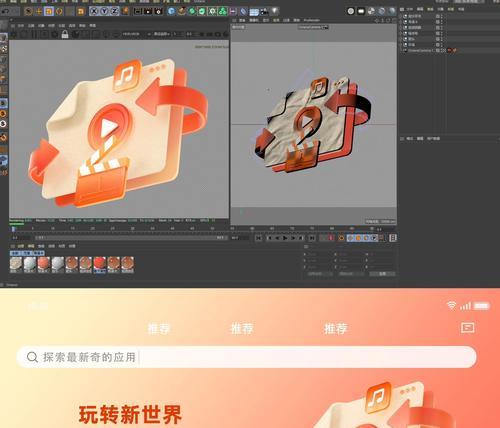The width and height of the screenshot is (500, 428).
Task: Toggle the Autokeying orange button
Action: click(x=341, y=238)
